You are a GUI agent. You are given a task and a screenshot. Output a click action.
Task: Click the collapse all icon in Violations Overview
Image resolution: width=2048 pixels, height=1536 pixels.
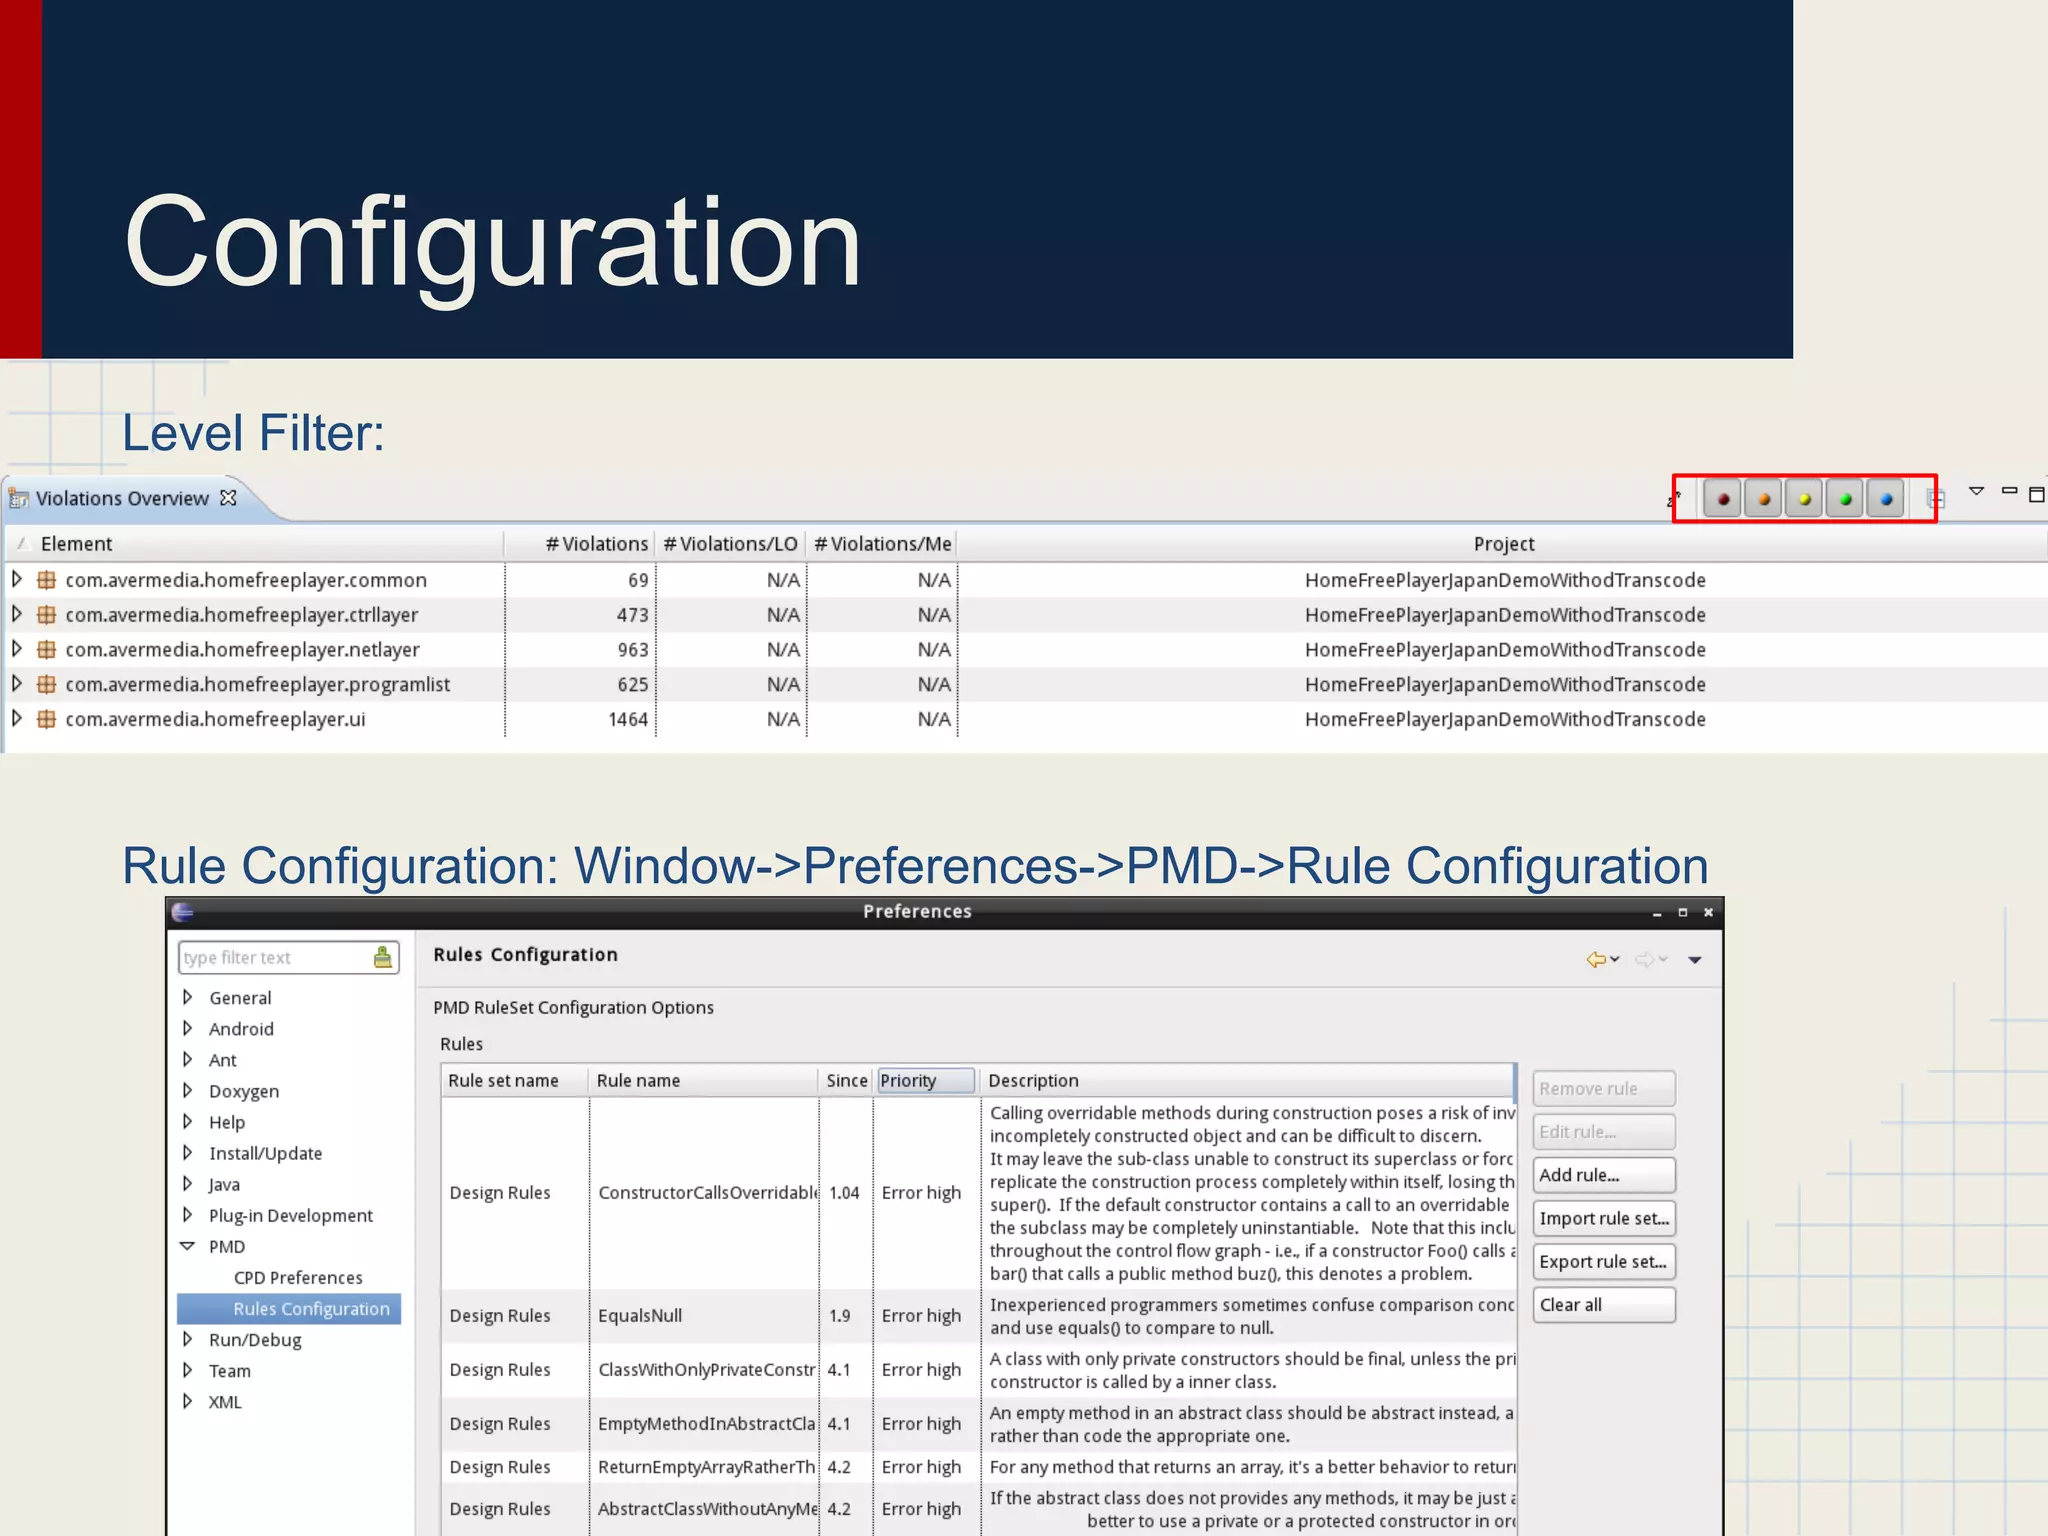1936,498
